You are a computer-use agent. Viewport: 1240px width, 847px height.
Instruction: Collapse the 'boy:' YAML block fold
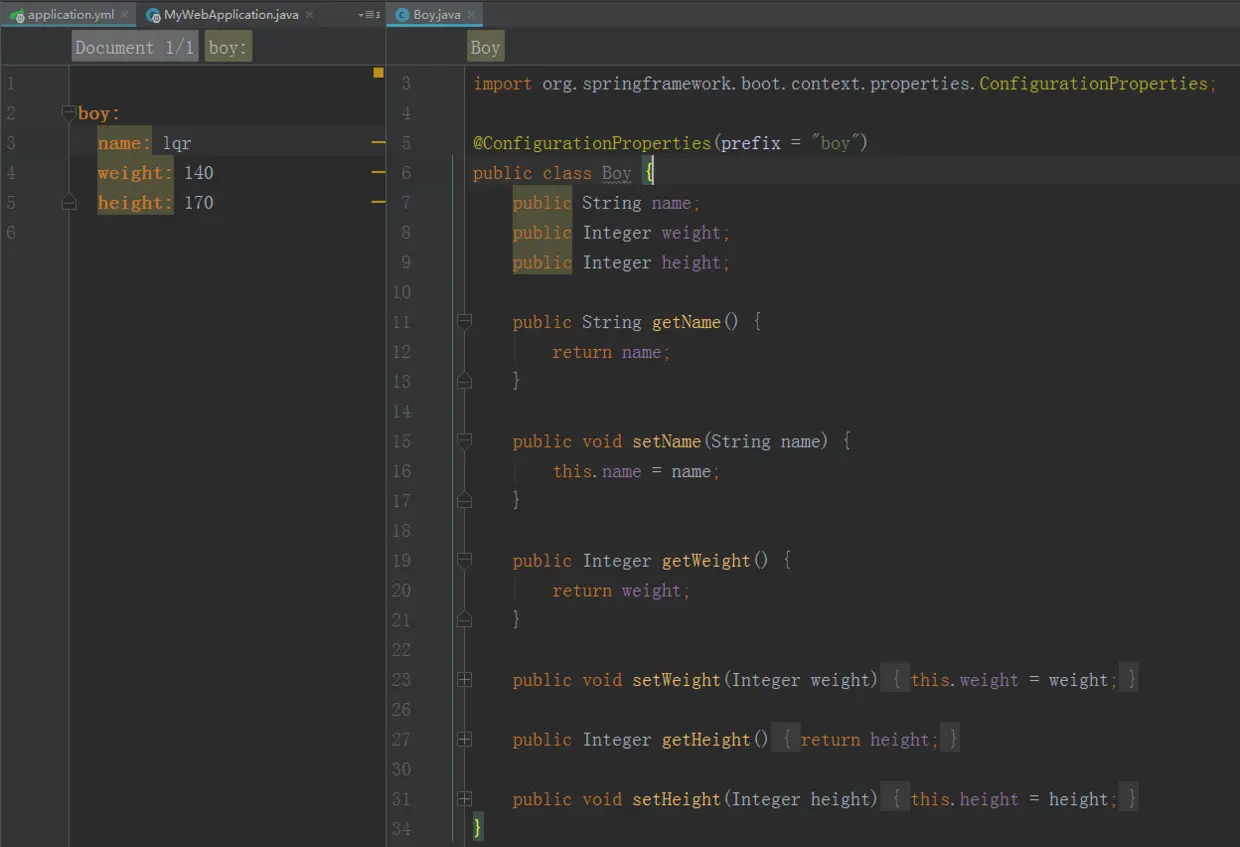click(69, 112)
